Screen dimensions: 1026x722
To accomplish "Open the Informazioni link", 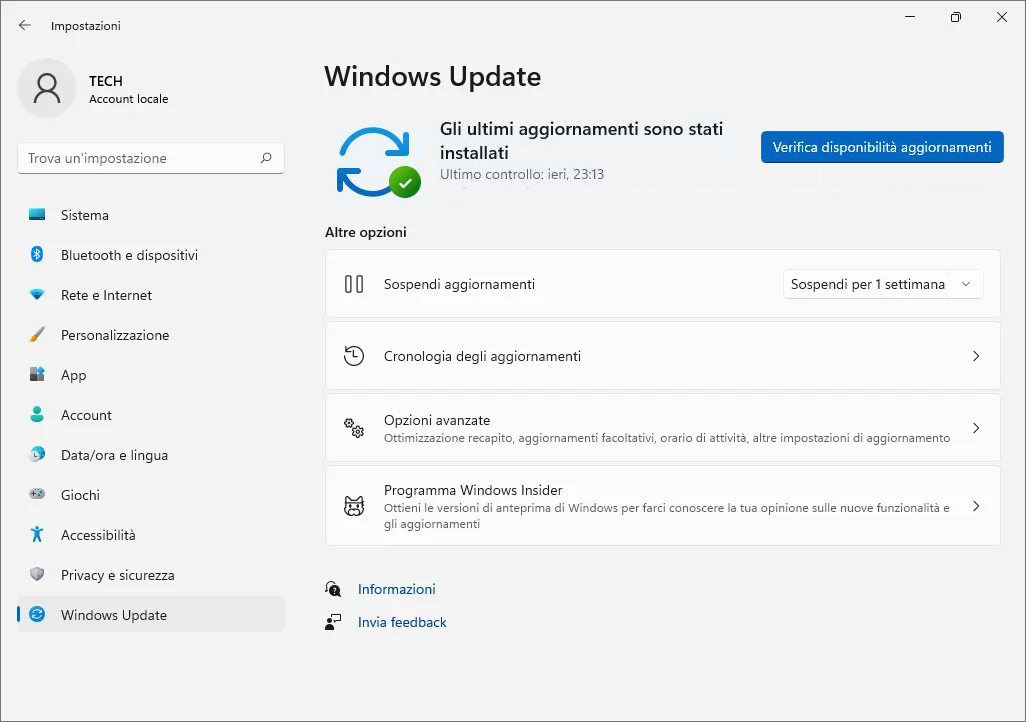I will click(x=397, y=590).
